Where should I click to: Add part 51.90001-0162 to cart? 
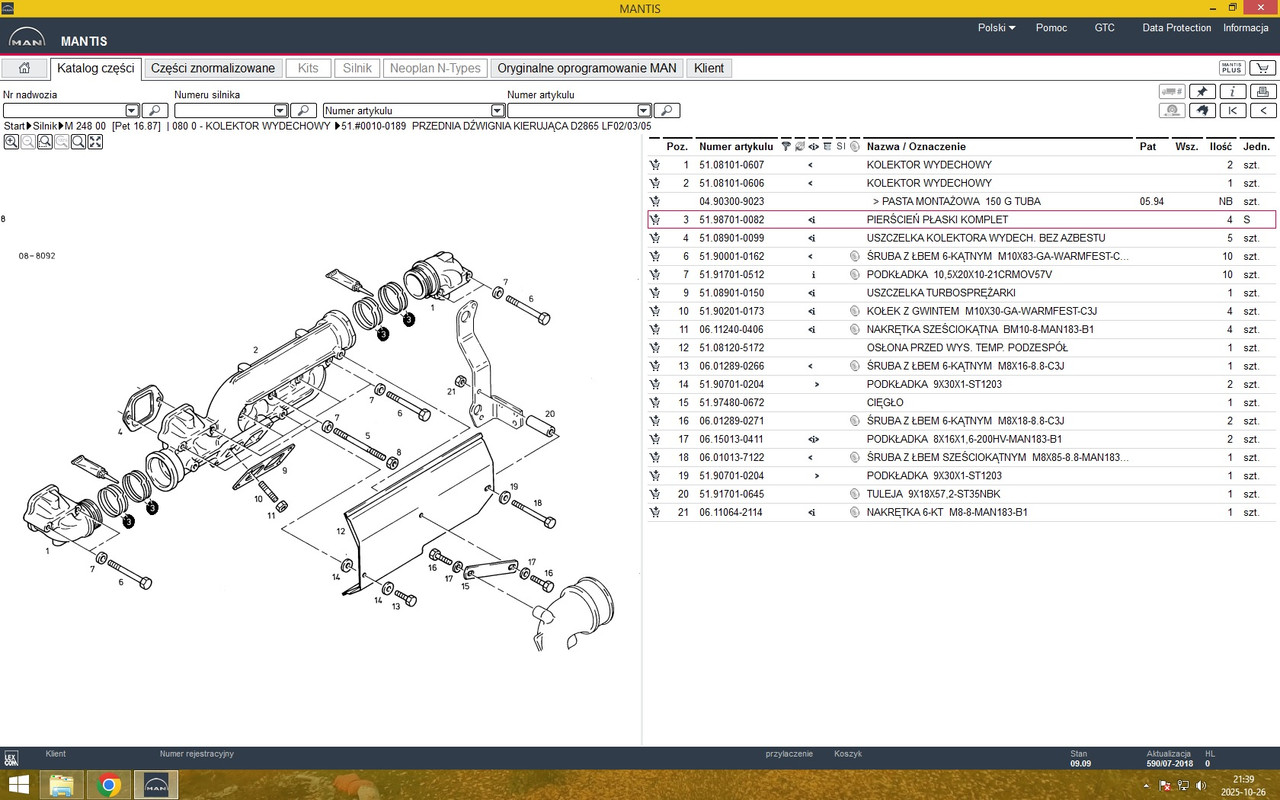655,256
